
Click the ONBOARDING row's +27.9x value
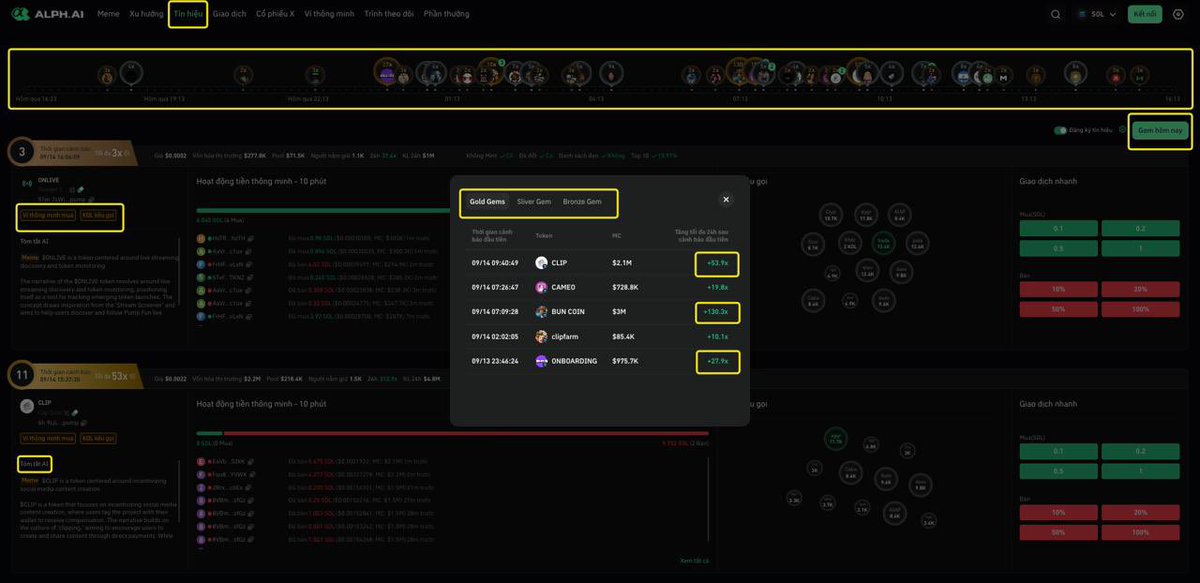pyautogui.click(x=716, y=361)
